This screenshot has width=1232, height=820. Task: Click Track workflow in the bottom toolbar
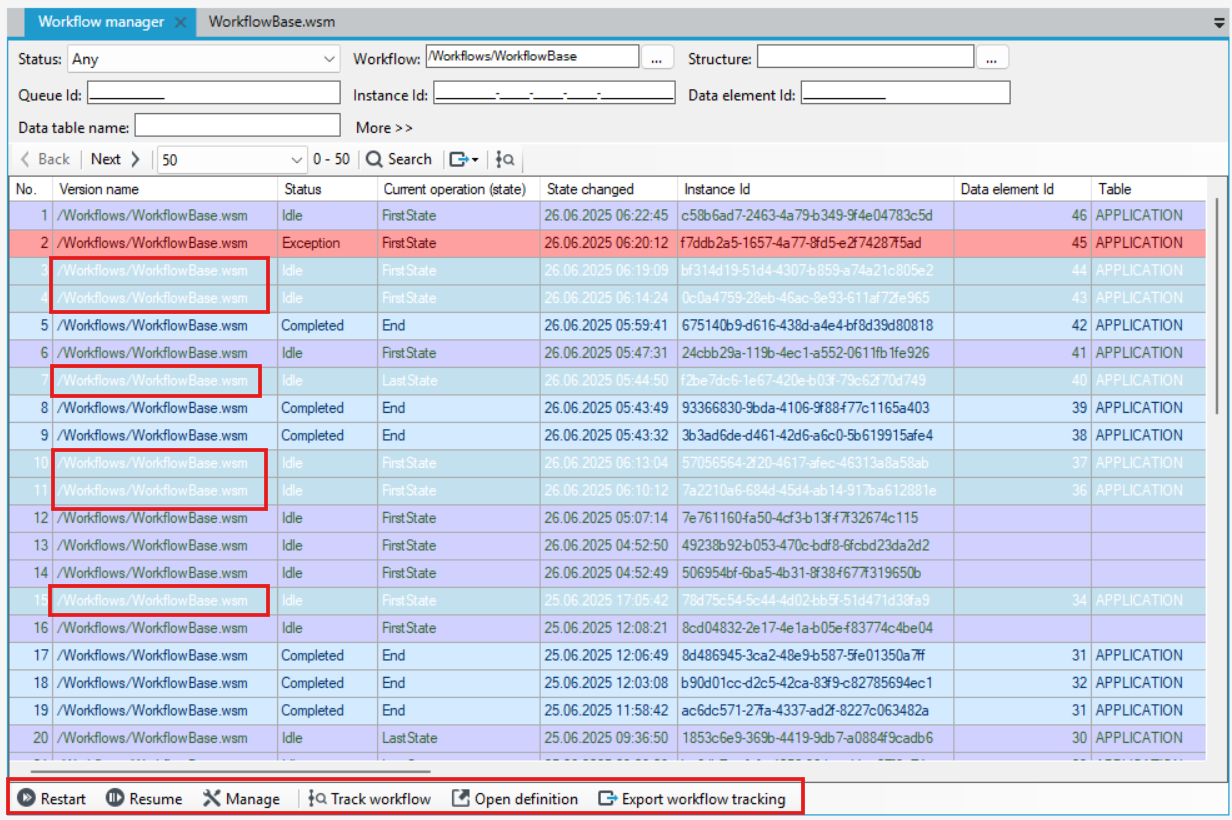point(370,799)
